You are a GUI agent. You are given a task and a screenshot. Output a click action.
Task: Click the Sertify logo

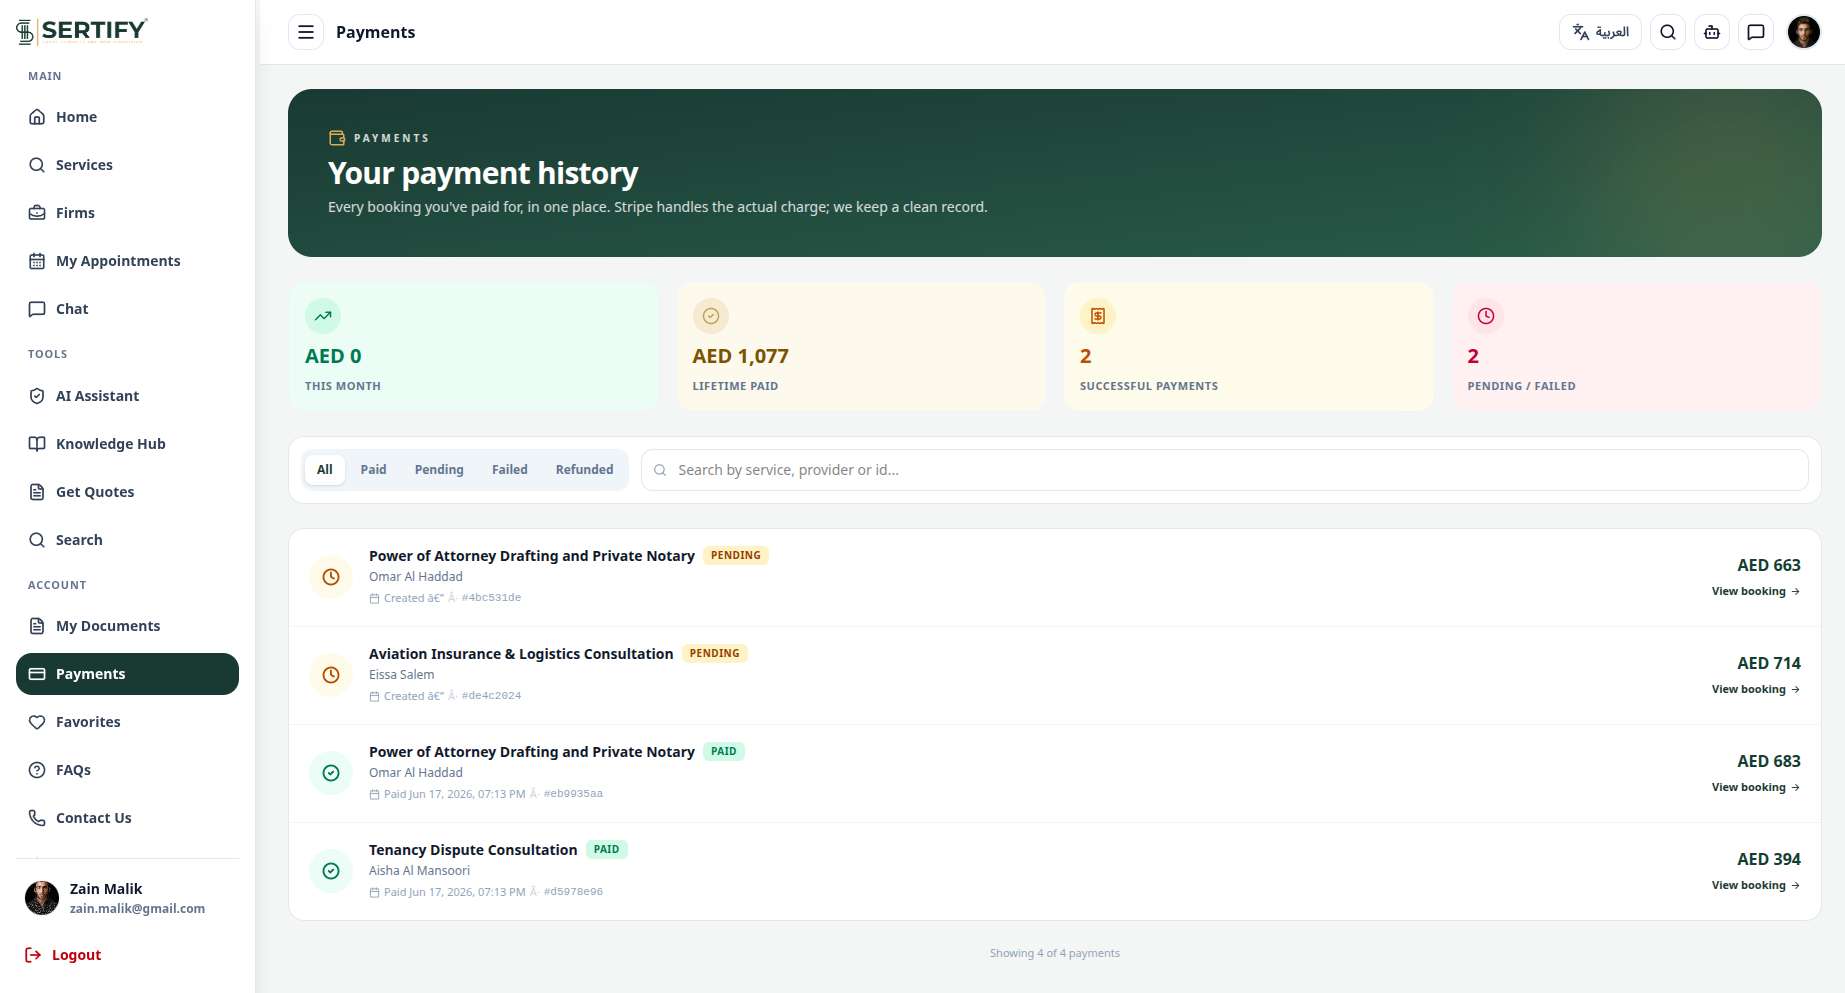(82, 31)
